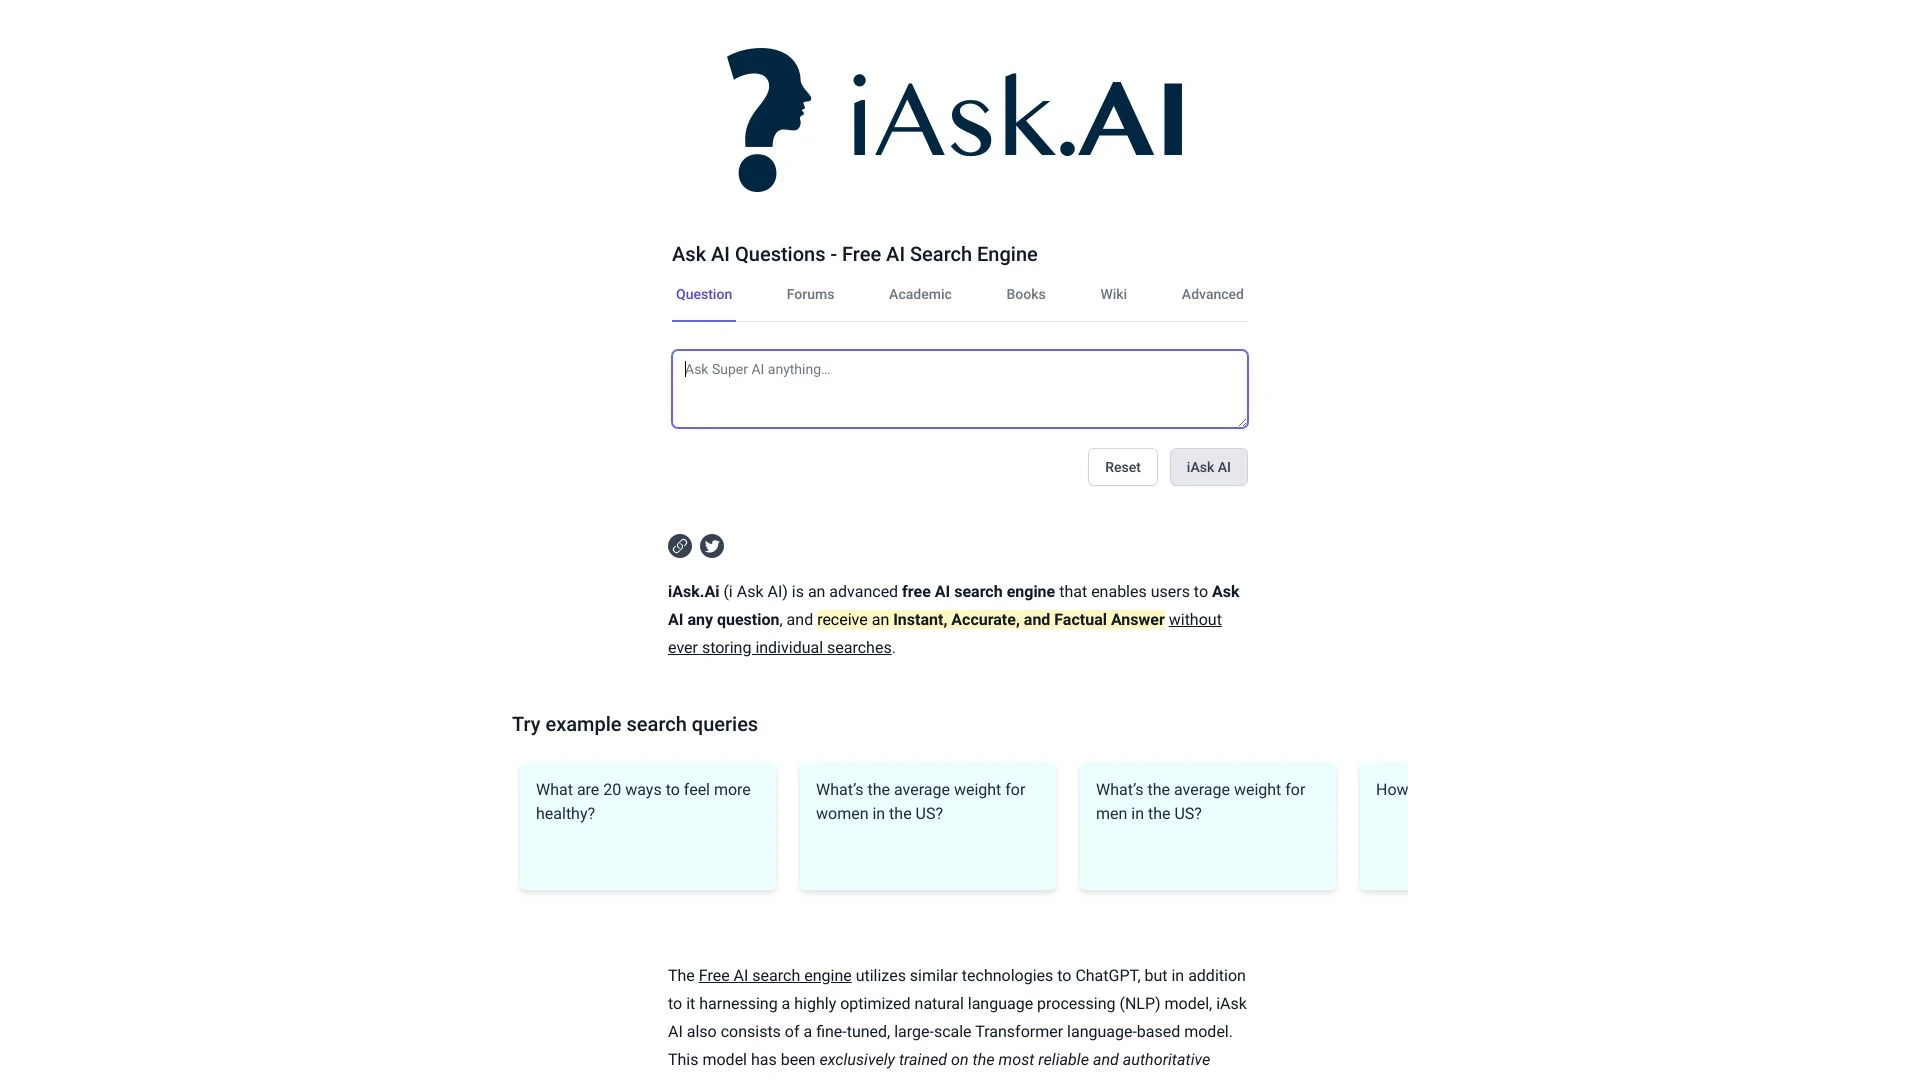The height and width of the screenshot is (1080, 1920).
Task: Click the chain/link share icon
Action: click(679, 545)
